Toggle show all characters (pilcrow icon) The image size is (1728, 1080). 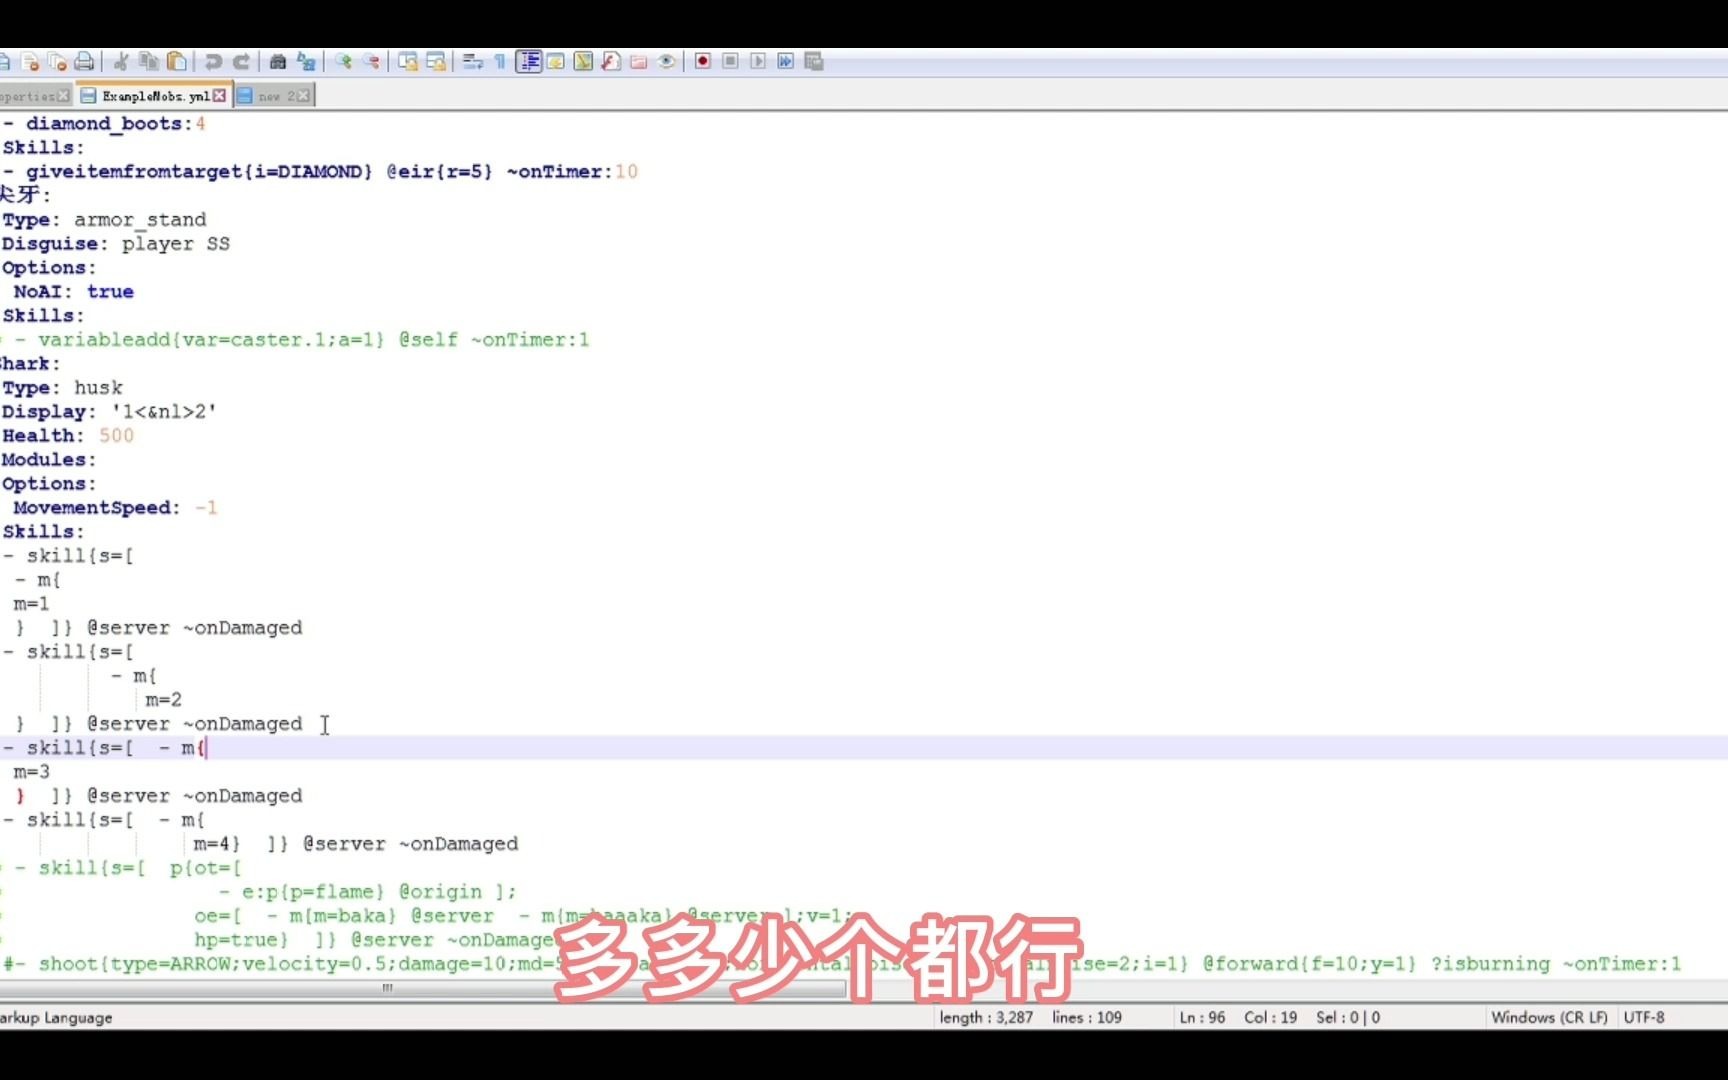point(500,62)
